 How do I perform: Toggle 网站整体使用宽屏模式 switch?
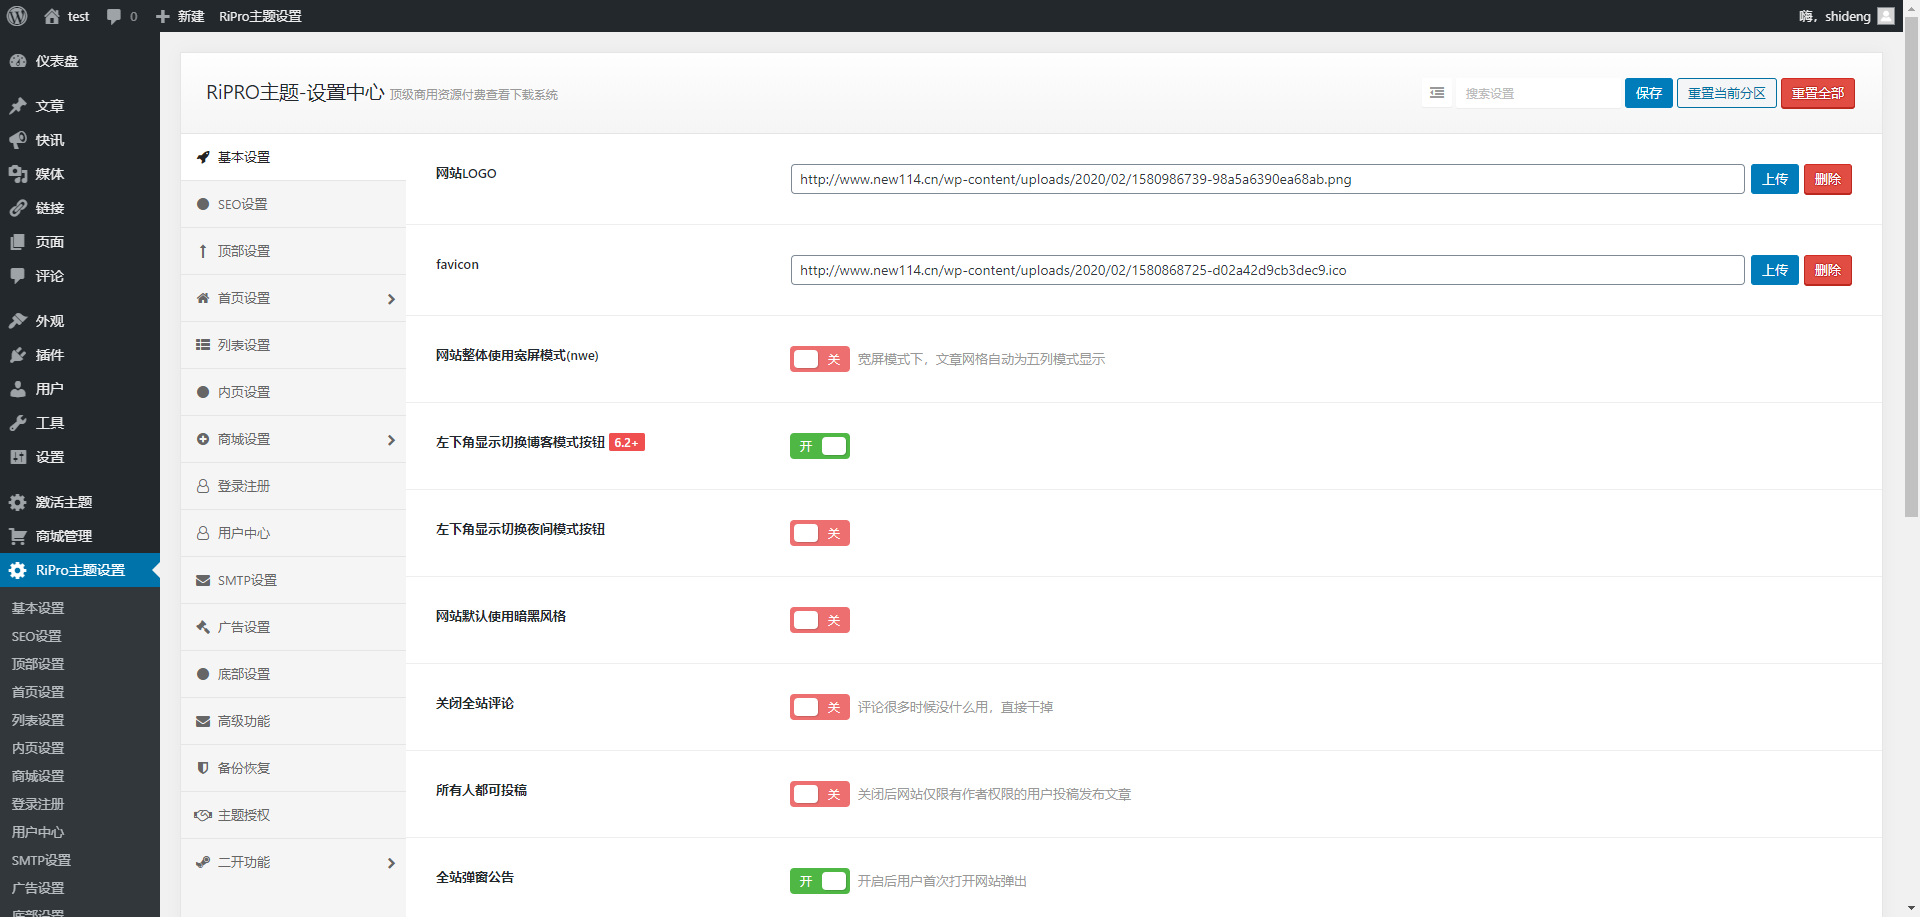820,359
